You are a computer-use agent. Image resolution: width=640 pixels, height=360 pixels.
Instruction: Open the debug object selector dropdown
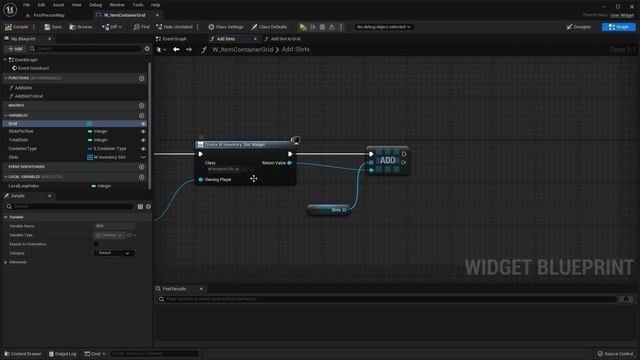point(383,27)
